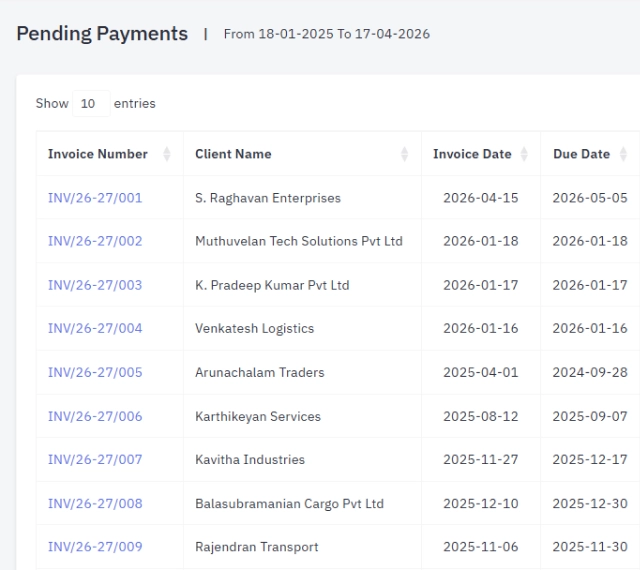Click client Muthuvelan Tech Solutions Pvt Ltd

point(299,241)
